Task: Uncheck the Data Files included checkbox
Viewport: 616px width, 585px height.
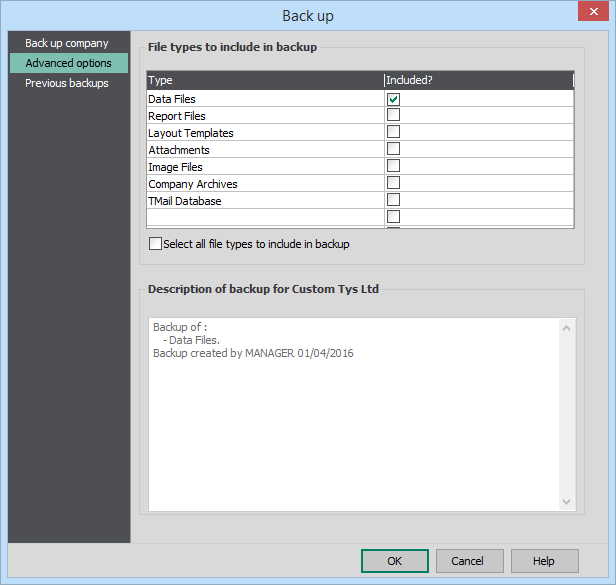Action: click(x=393, y=99)
